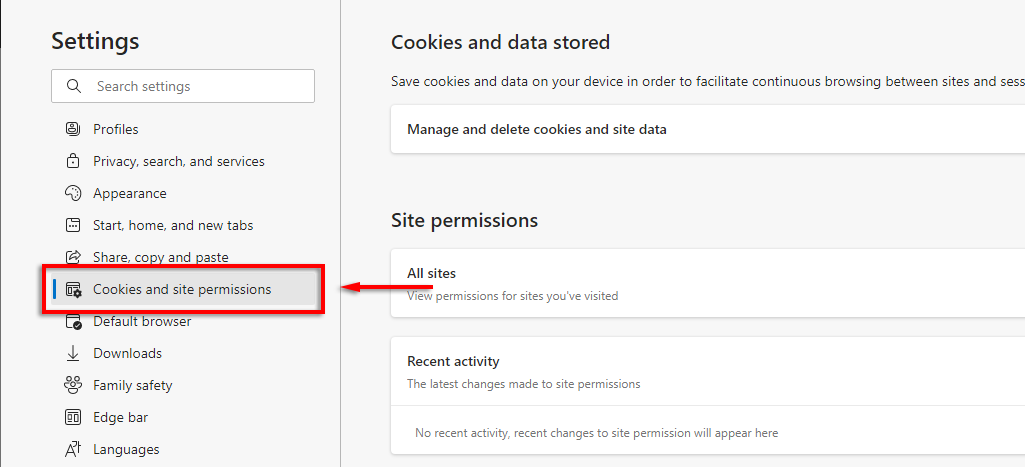
Task: Open All sites permissions list
Action: (431, 273)
